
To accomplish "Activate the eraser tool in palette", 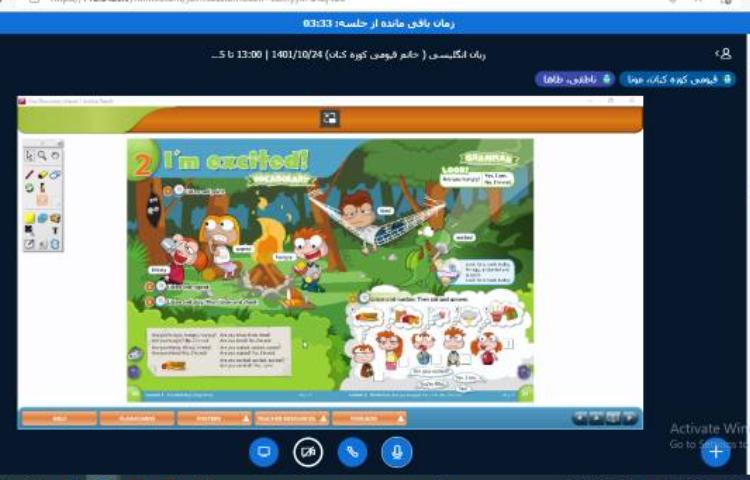I will [55, 174].
